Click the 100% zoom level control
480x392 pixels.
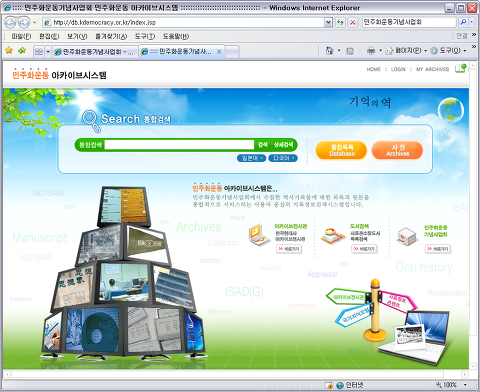452,385
